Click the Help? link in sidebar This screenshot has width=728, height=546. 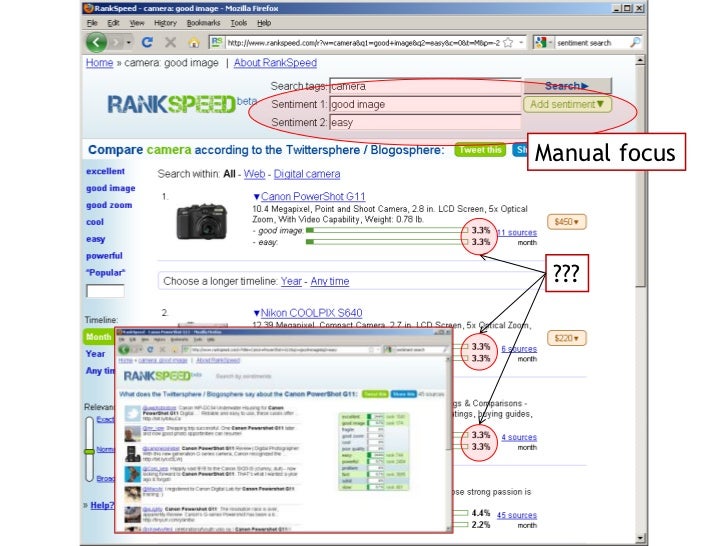102,505
